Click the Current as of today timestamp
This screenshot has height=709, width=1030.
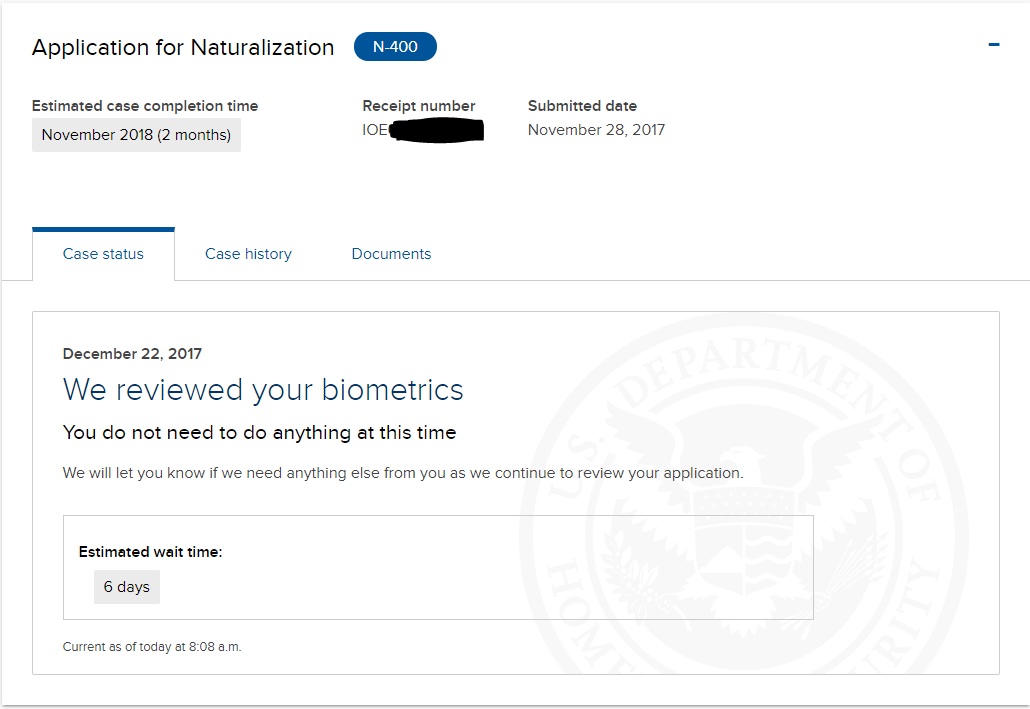click(152, 647)
